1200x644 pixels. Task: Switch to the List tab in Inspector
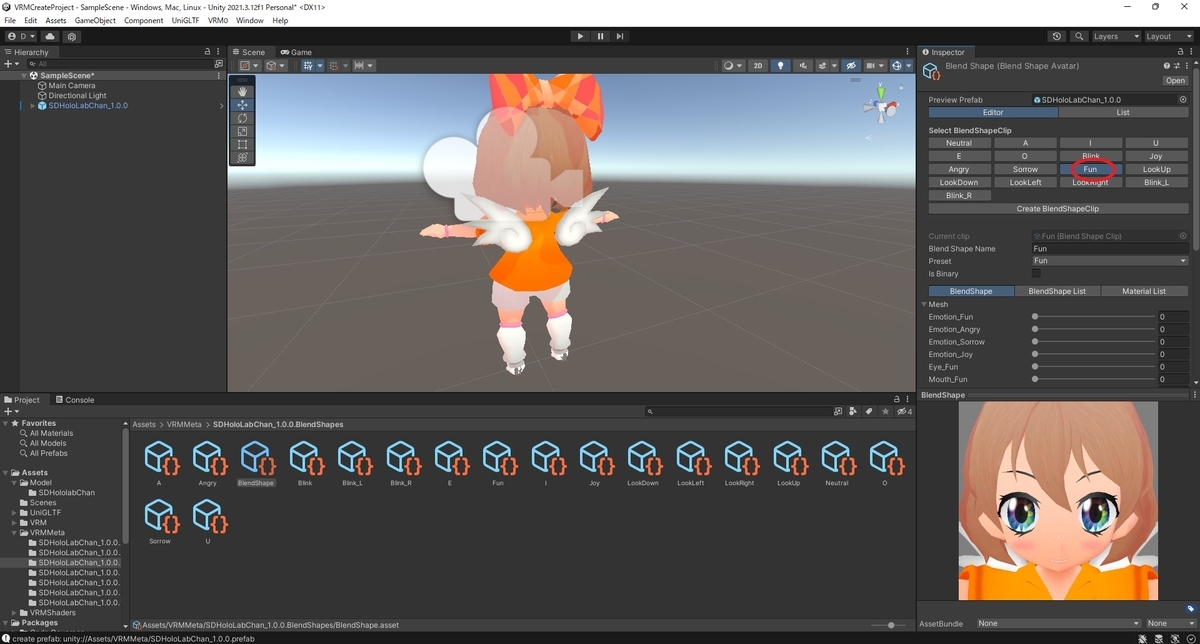point(1123,113)
